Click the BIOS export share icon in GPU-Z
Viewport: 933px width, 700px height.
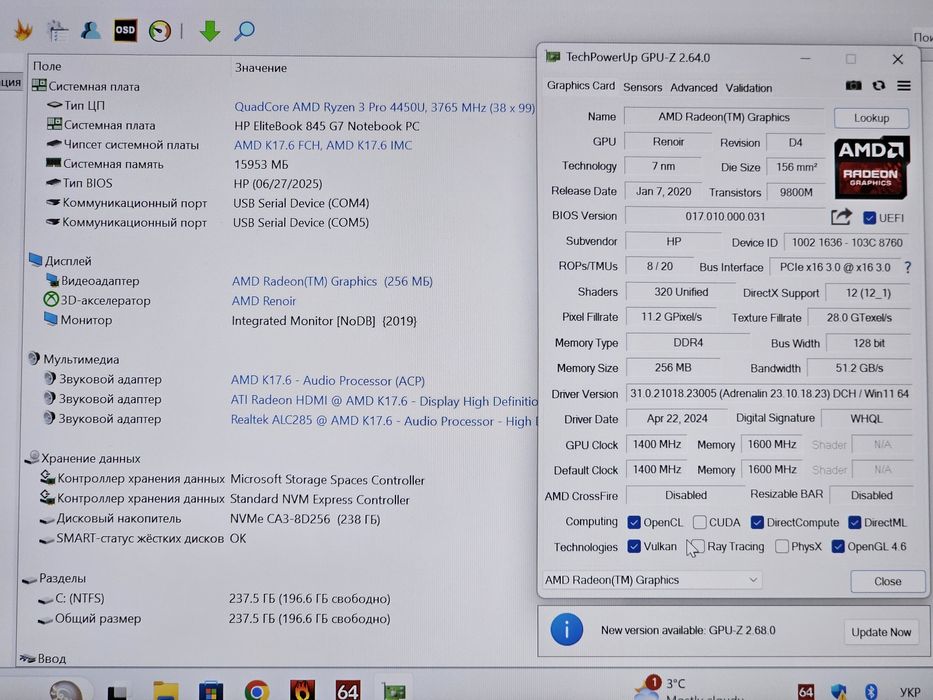(841, 217)
